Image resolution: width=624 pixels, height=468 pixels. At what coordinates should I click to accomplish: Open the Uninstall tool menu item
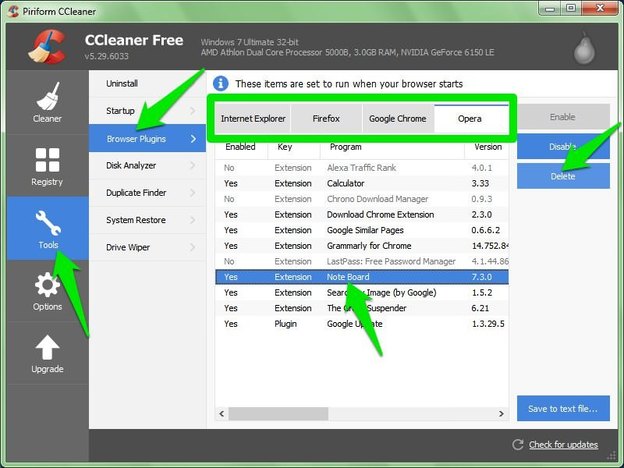coord(122,83)
